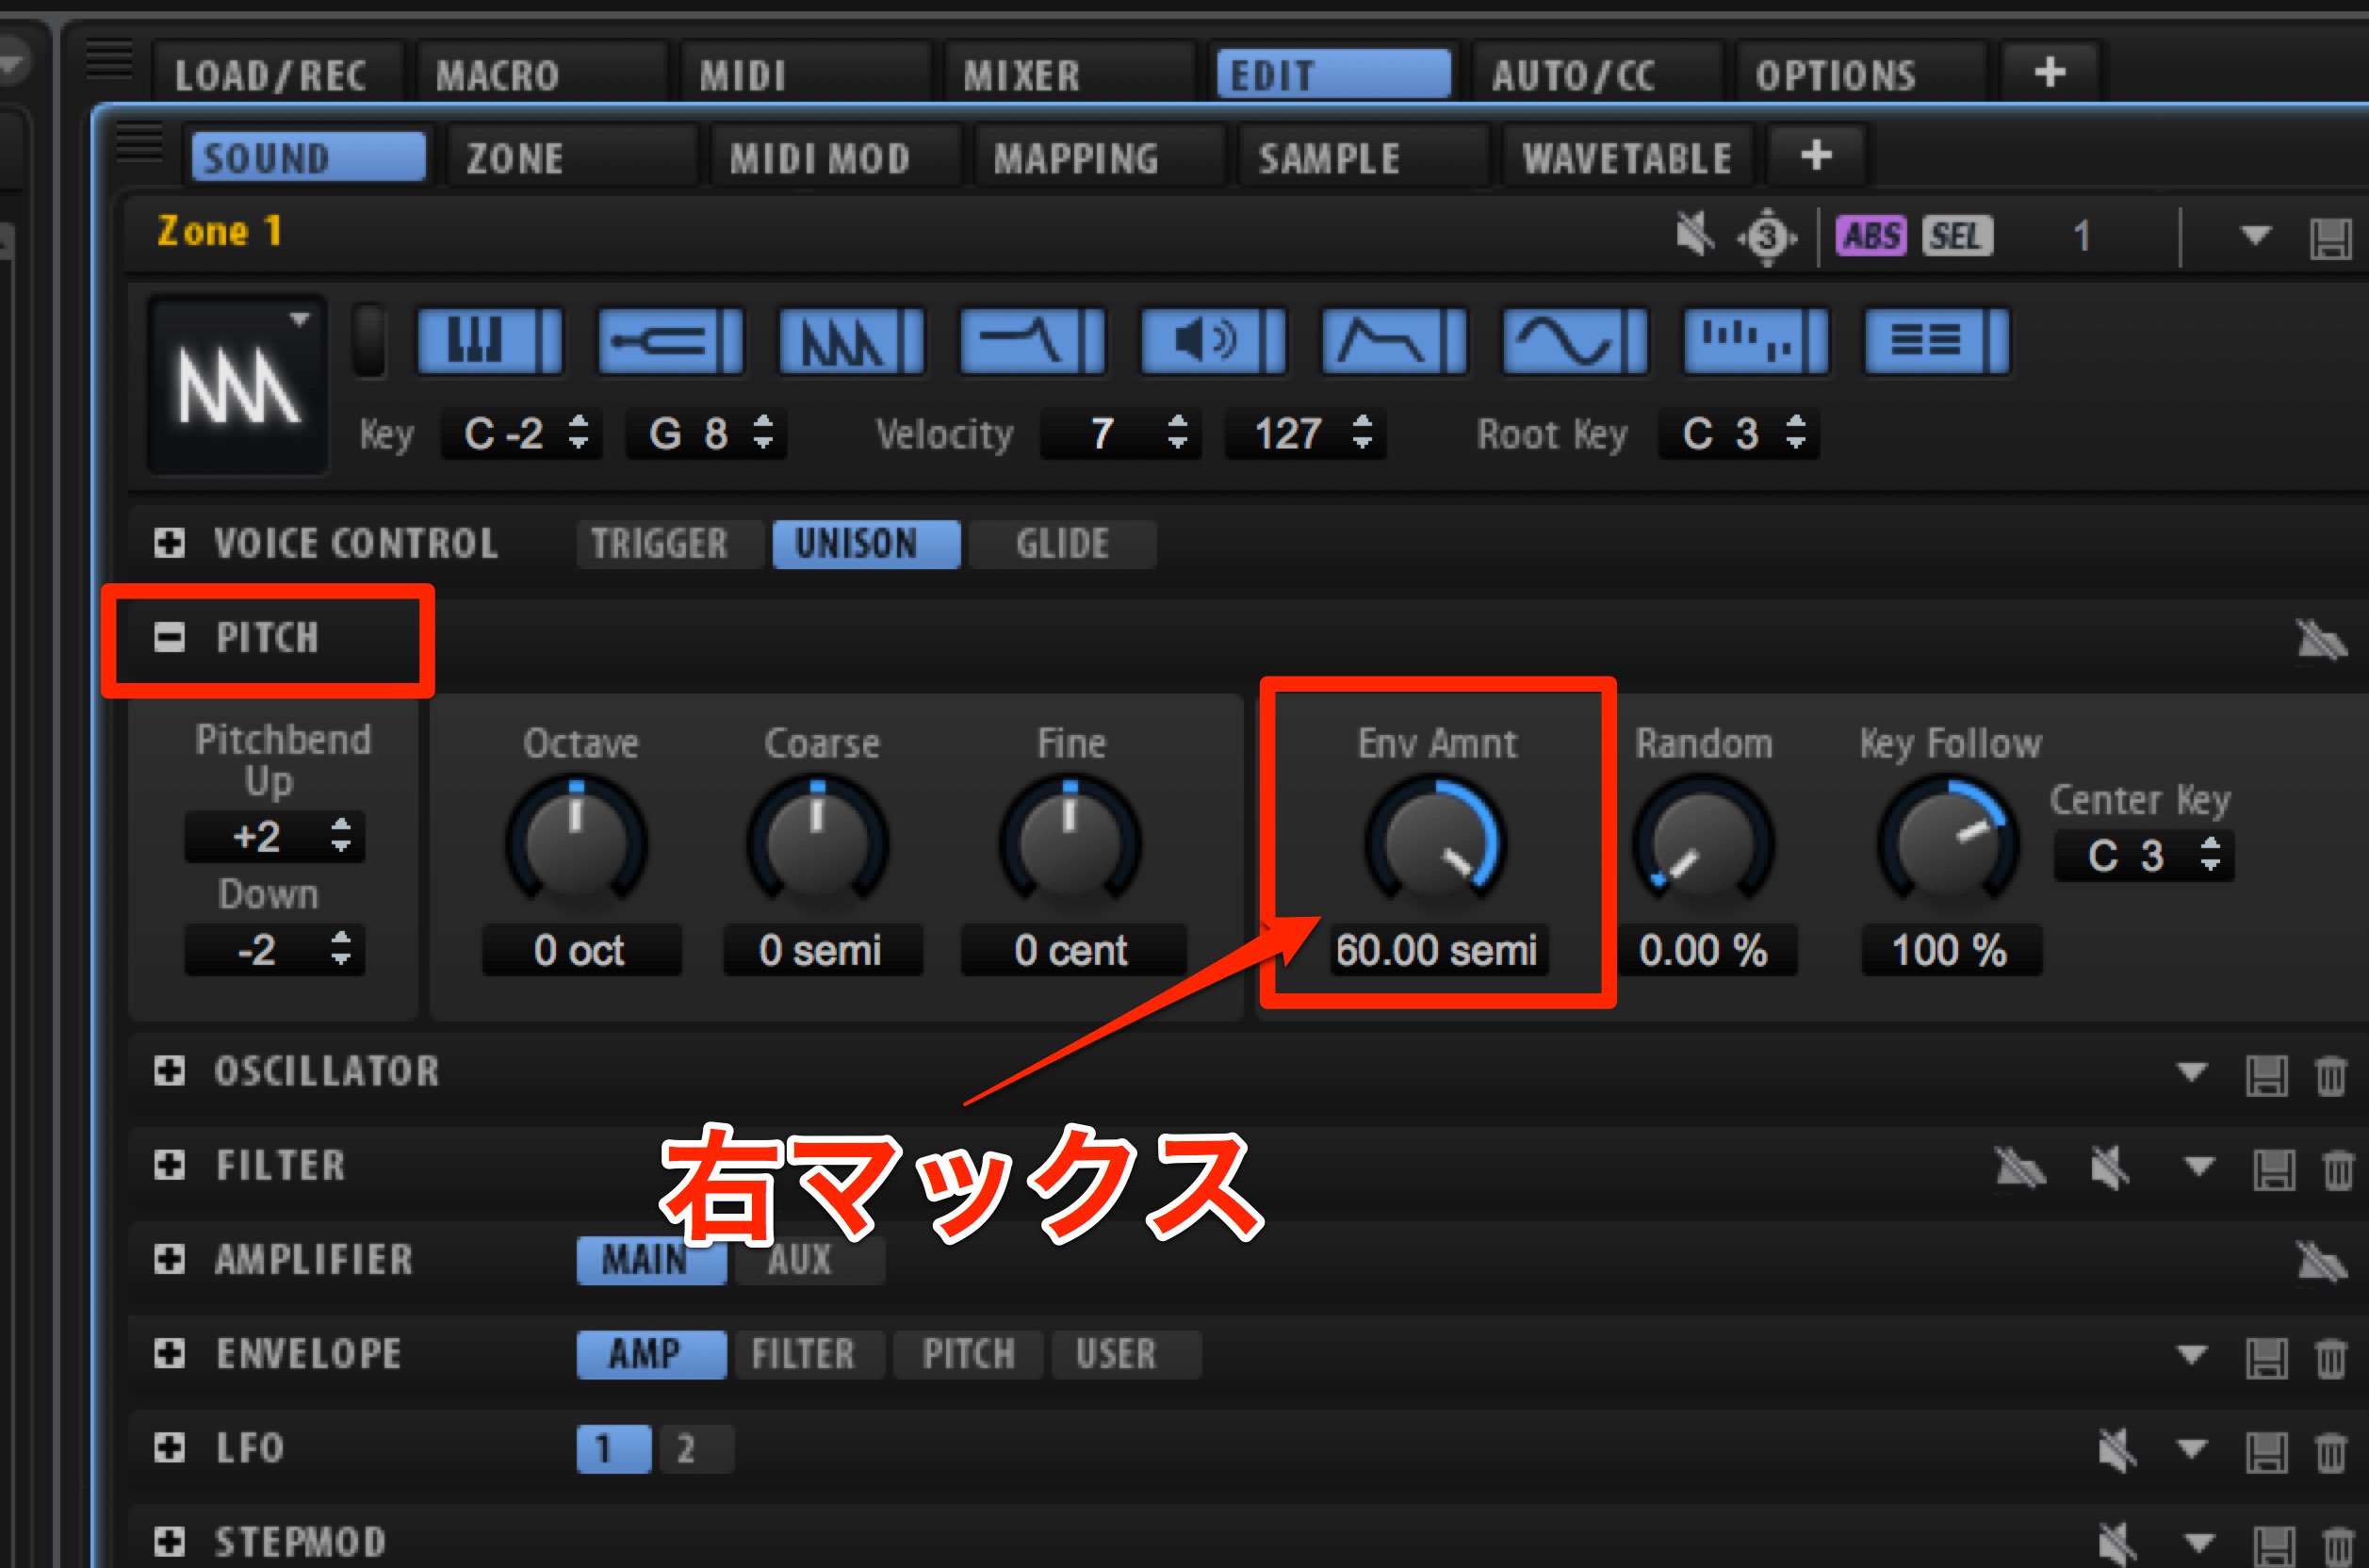This screenshot has height=1568, width=2369.
Task: Switch to the MIXER tab
Action: pos(1070,74)
